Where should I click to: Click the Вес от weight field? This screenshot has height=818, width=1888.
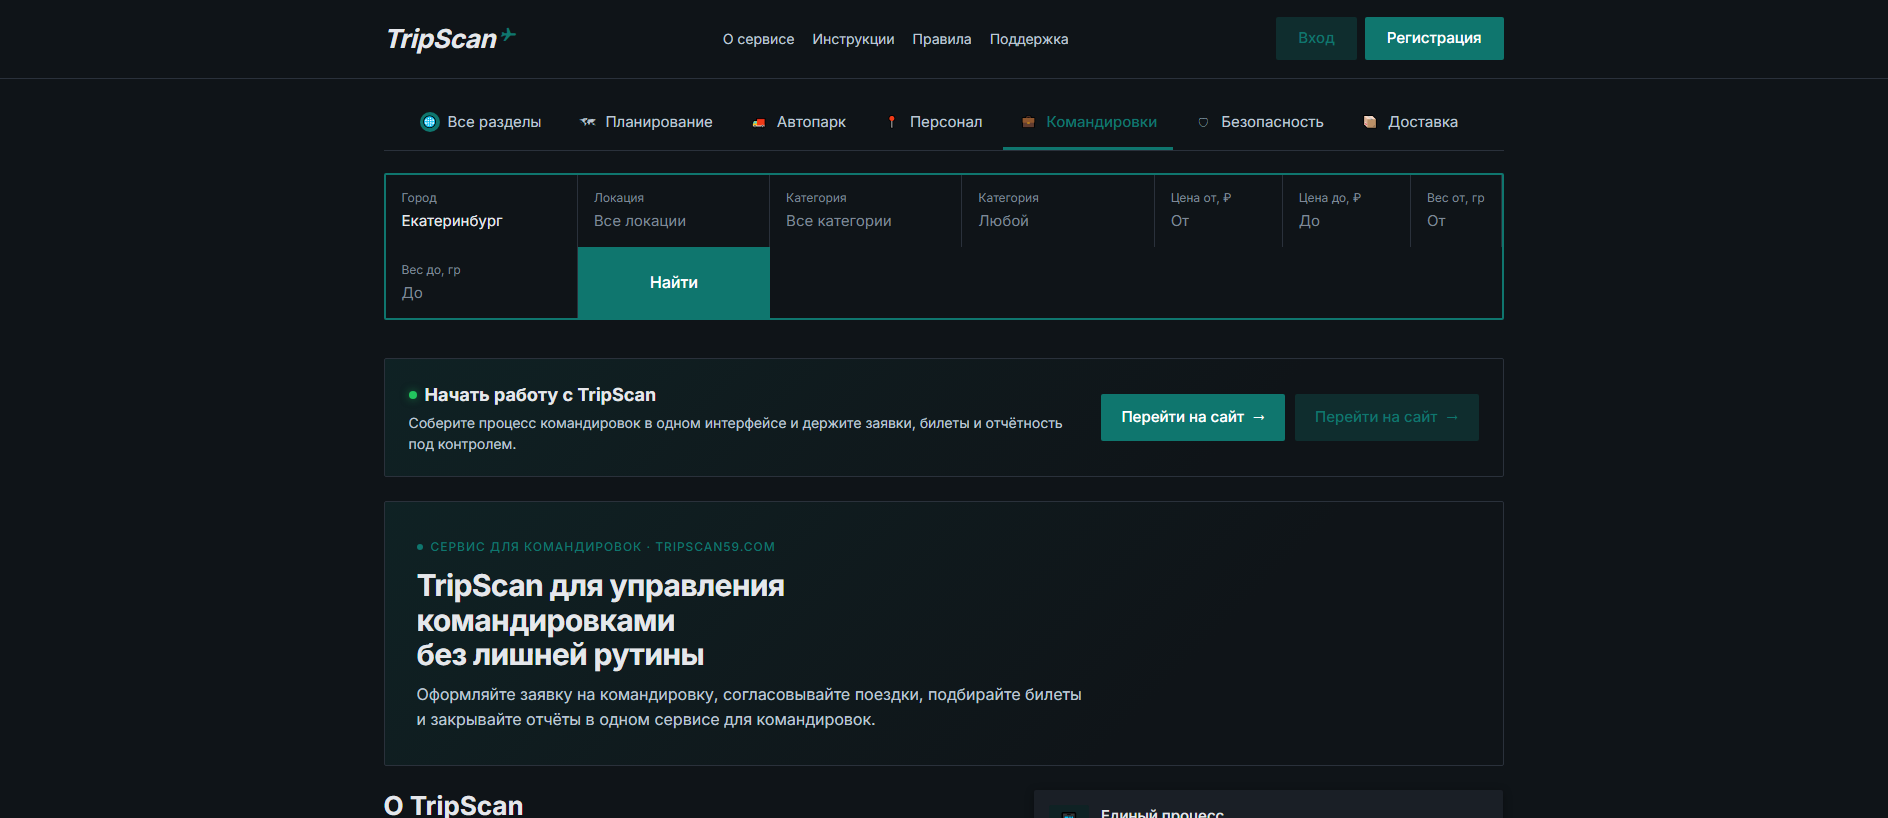[1456, 211]
